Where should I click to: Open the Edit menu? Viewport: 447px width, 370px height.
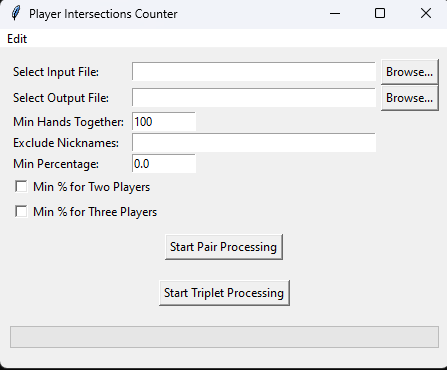pyautogui.click(x=17, y=39)
